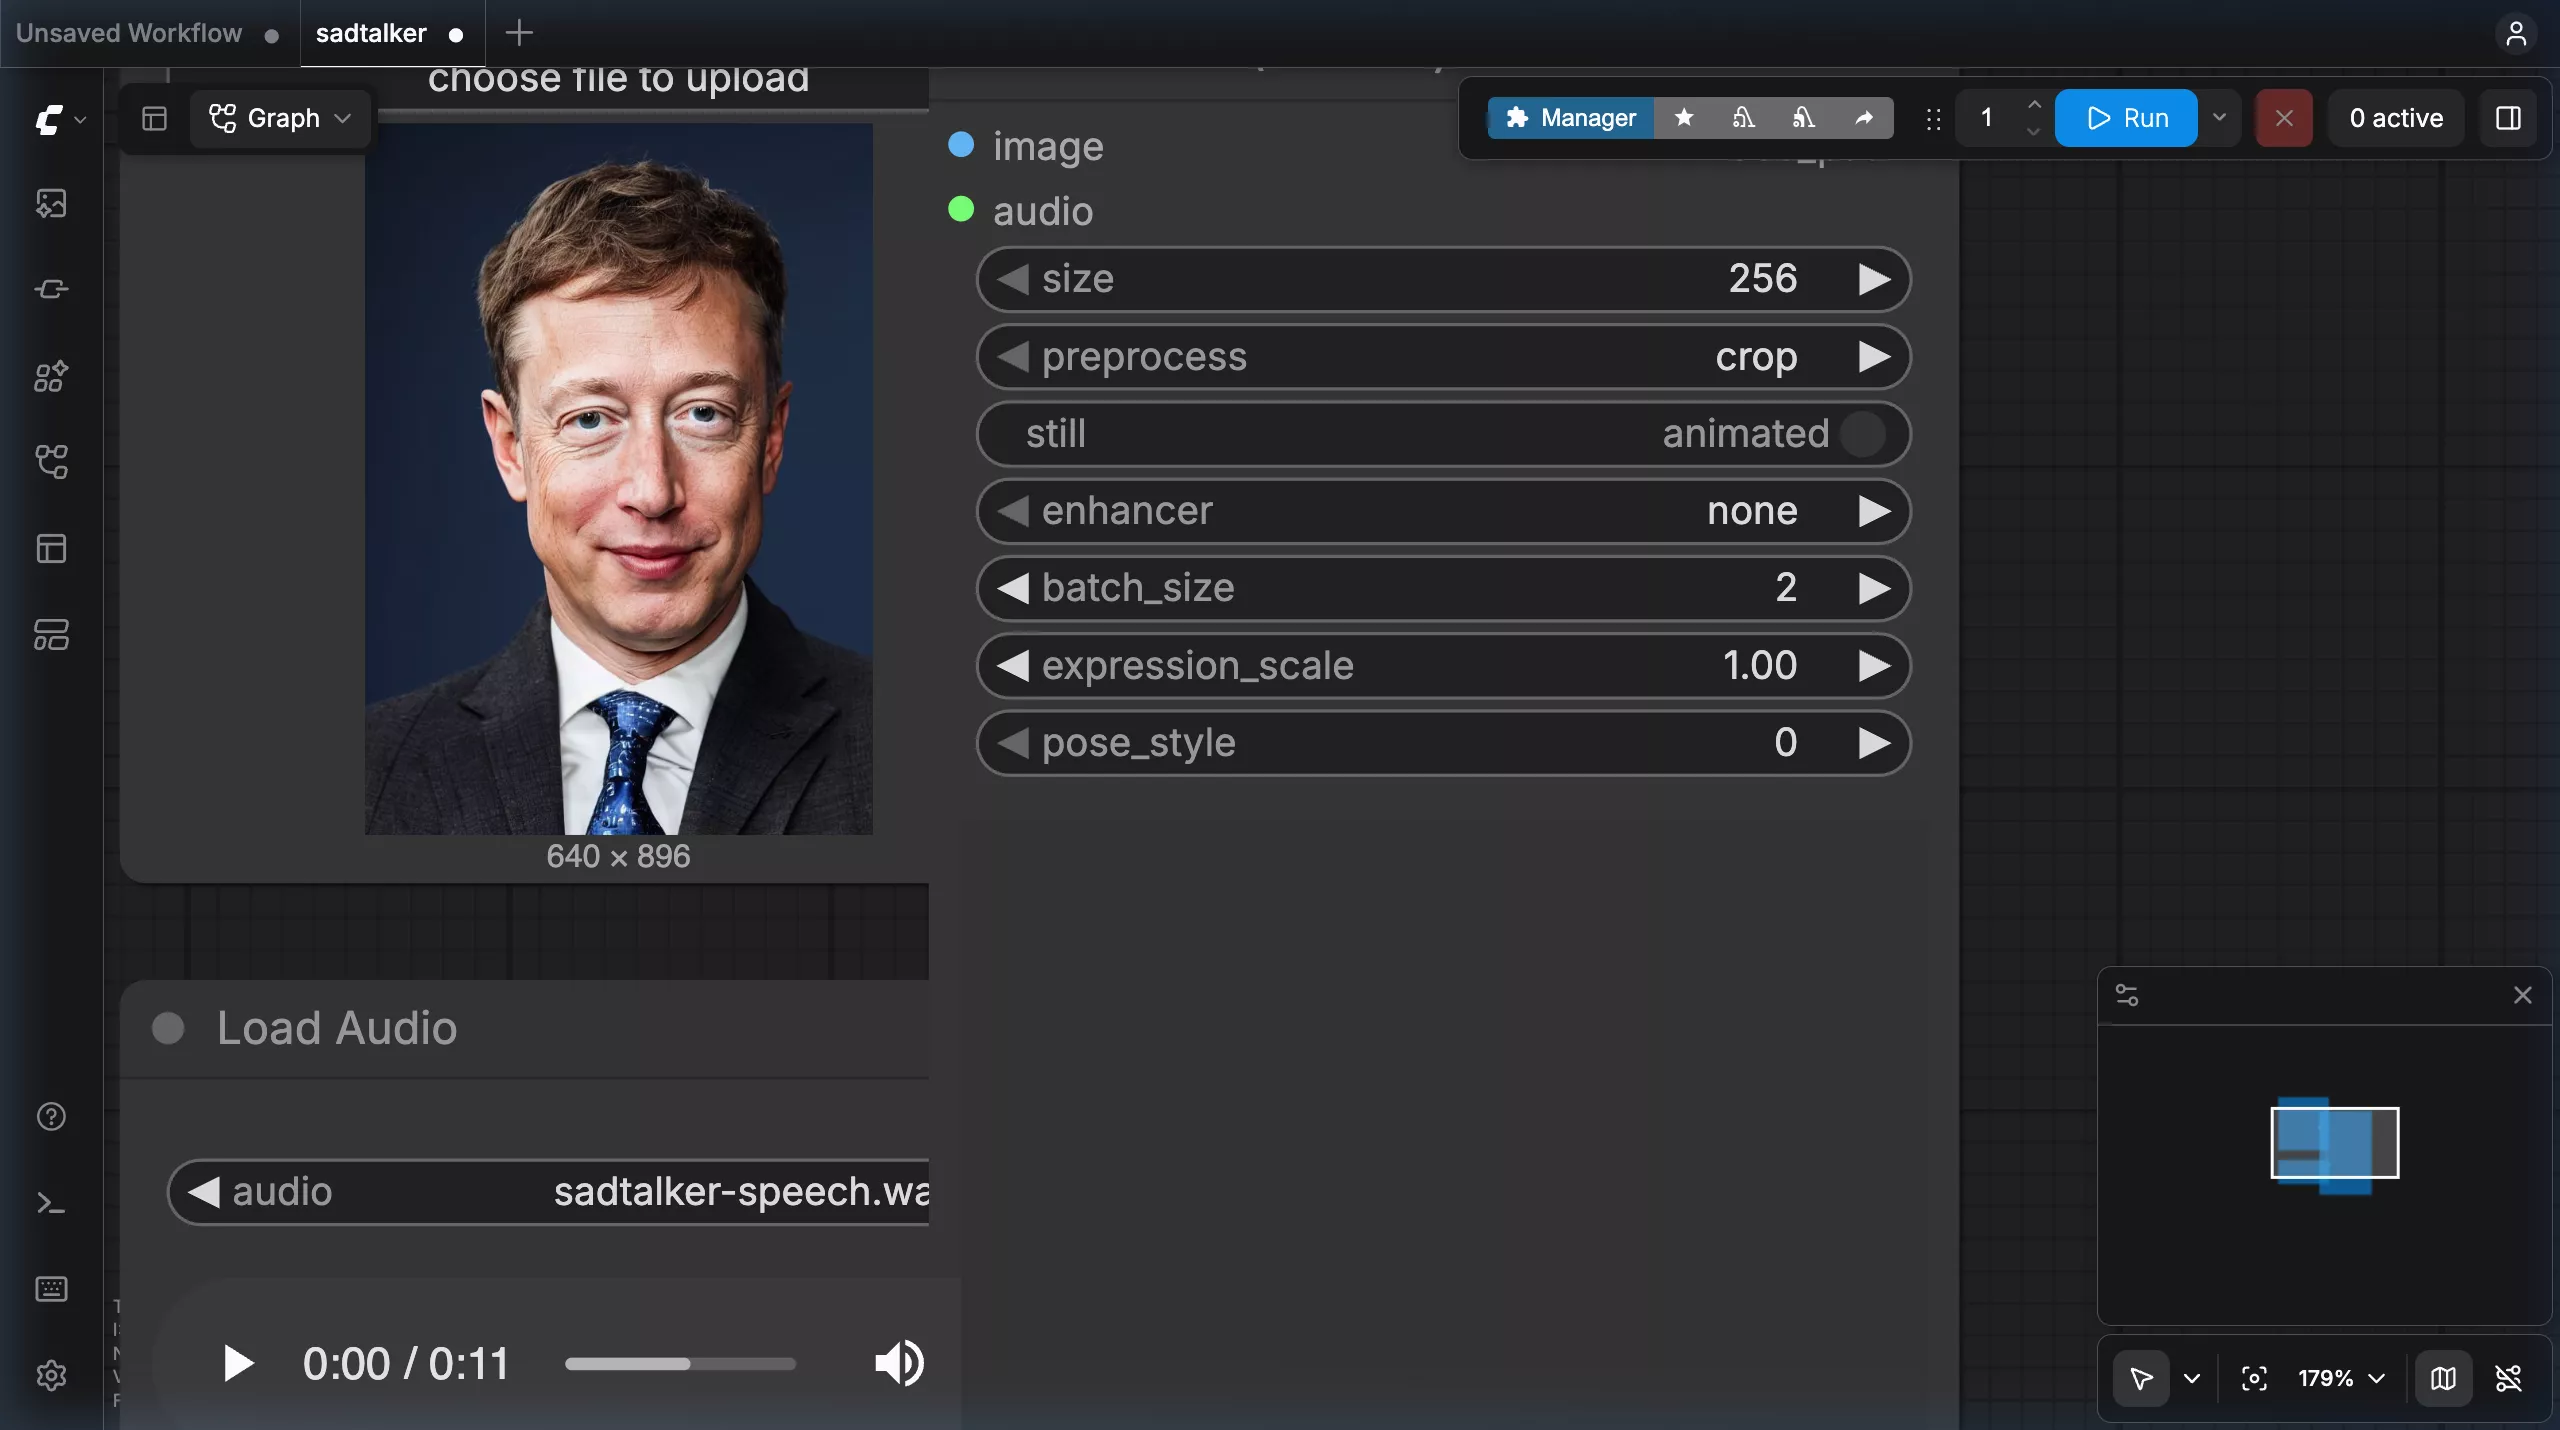2560x1430 pixels.
Task: Toggle the right side panel icon
Action: point(2508,118)
